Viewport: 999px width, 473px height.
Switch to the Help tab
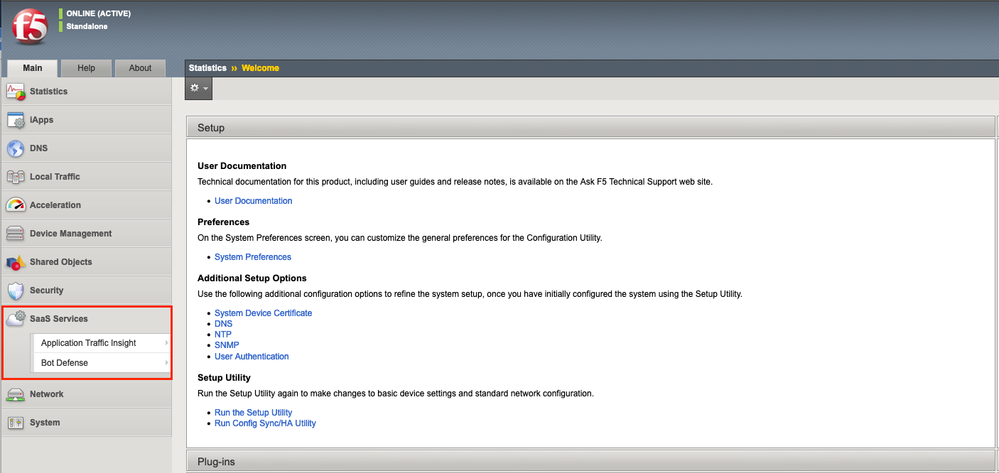pyautogui.click(x=86, y=68)
